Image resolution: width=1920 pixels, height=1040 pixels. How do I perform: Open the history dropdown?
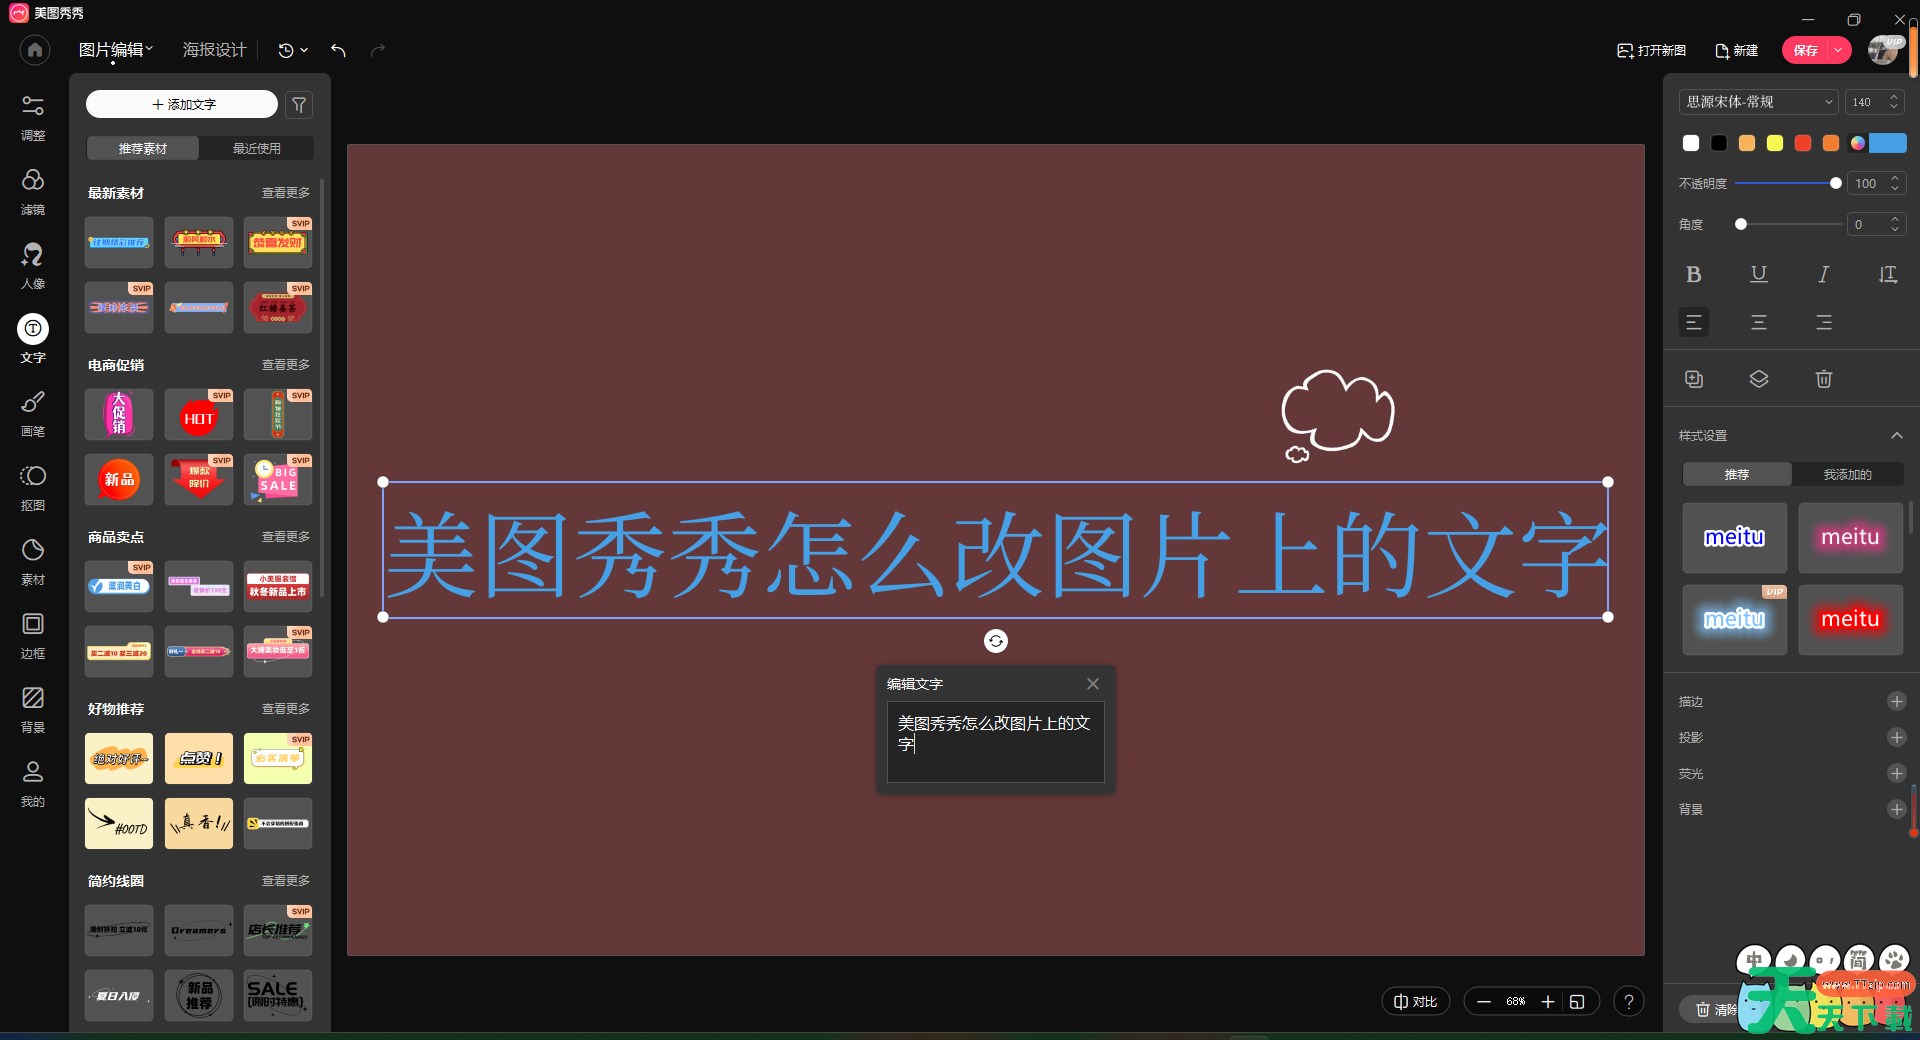(293, 50)
